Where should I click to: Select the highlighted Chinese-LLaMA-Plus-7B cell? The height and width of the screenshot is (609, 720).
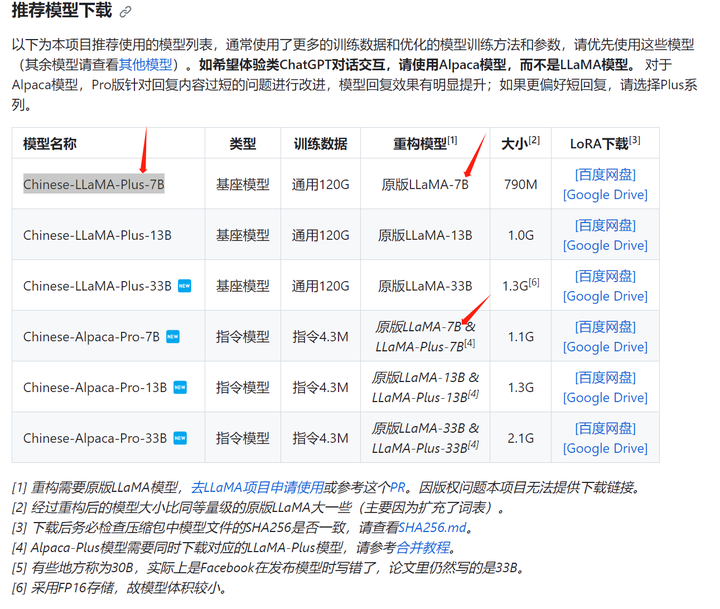point(94,184)
